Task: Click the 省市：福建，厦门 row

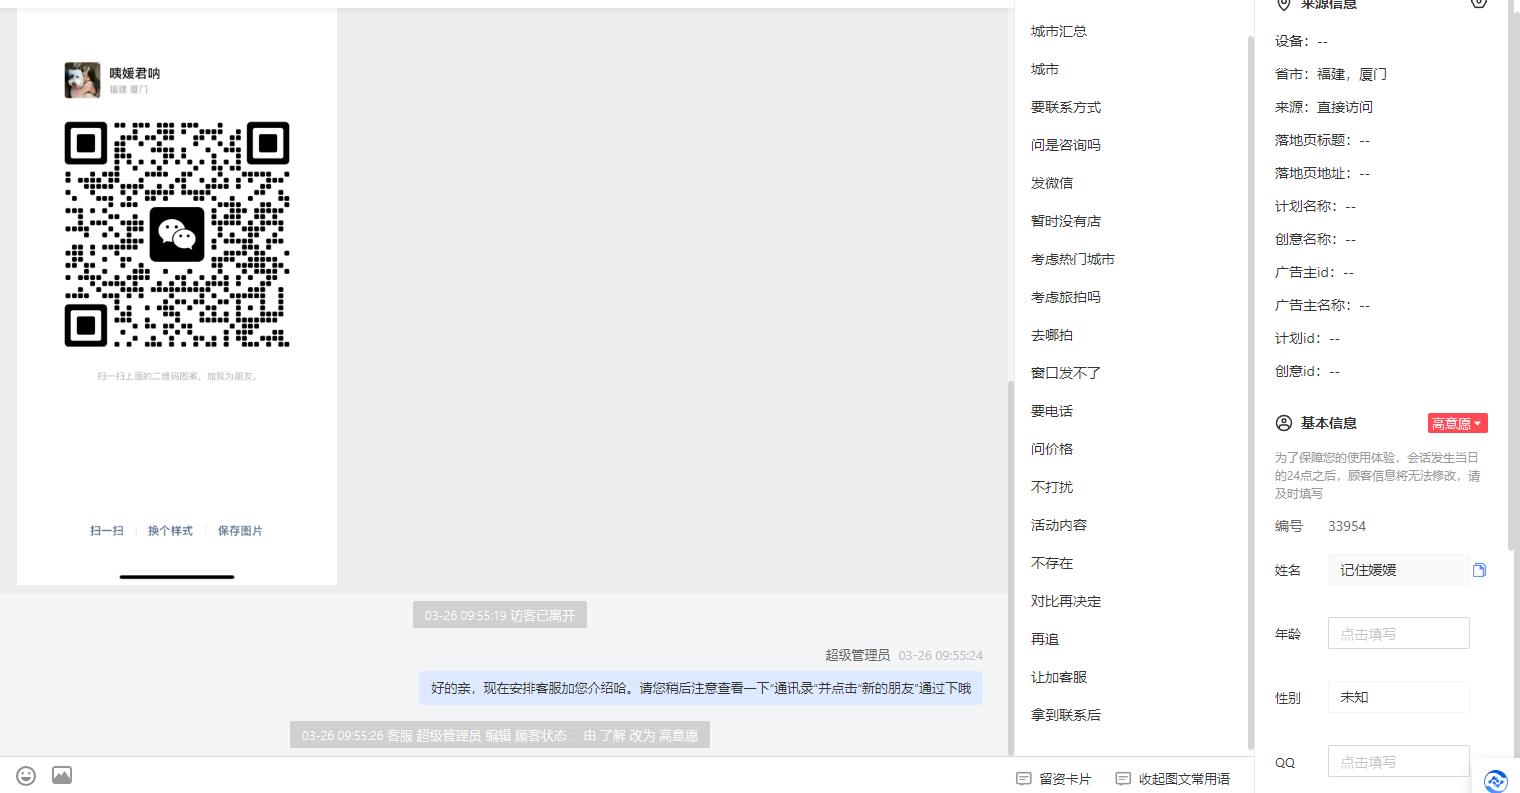Action: pyautogui.click(x=1331, y=74)
